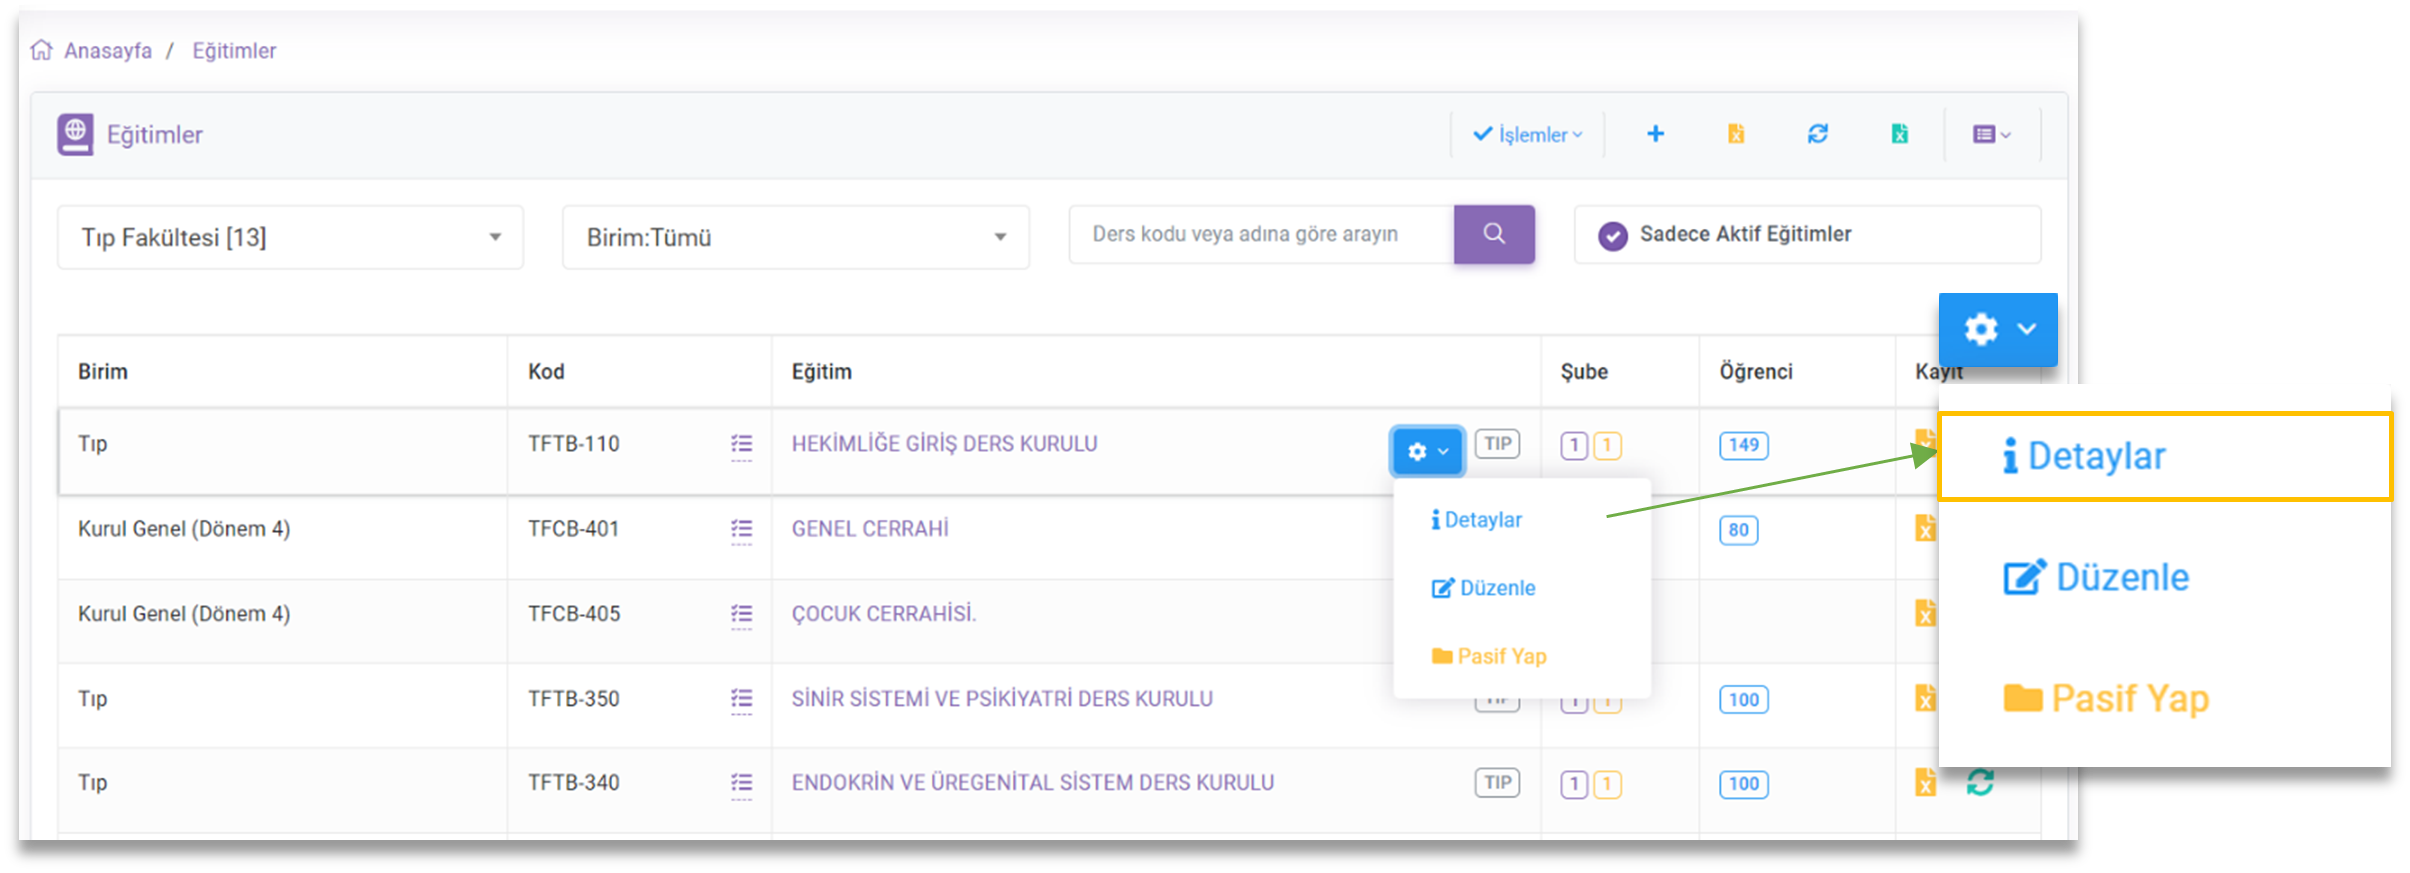Image resolution: width=2410 pixels, height=873 pixels.
Task: Click the course search input field
Action: (1260, 234)
